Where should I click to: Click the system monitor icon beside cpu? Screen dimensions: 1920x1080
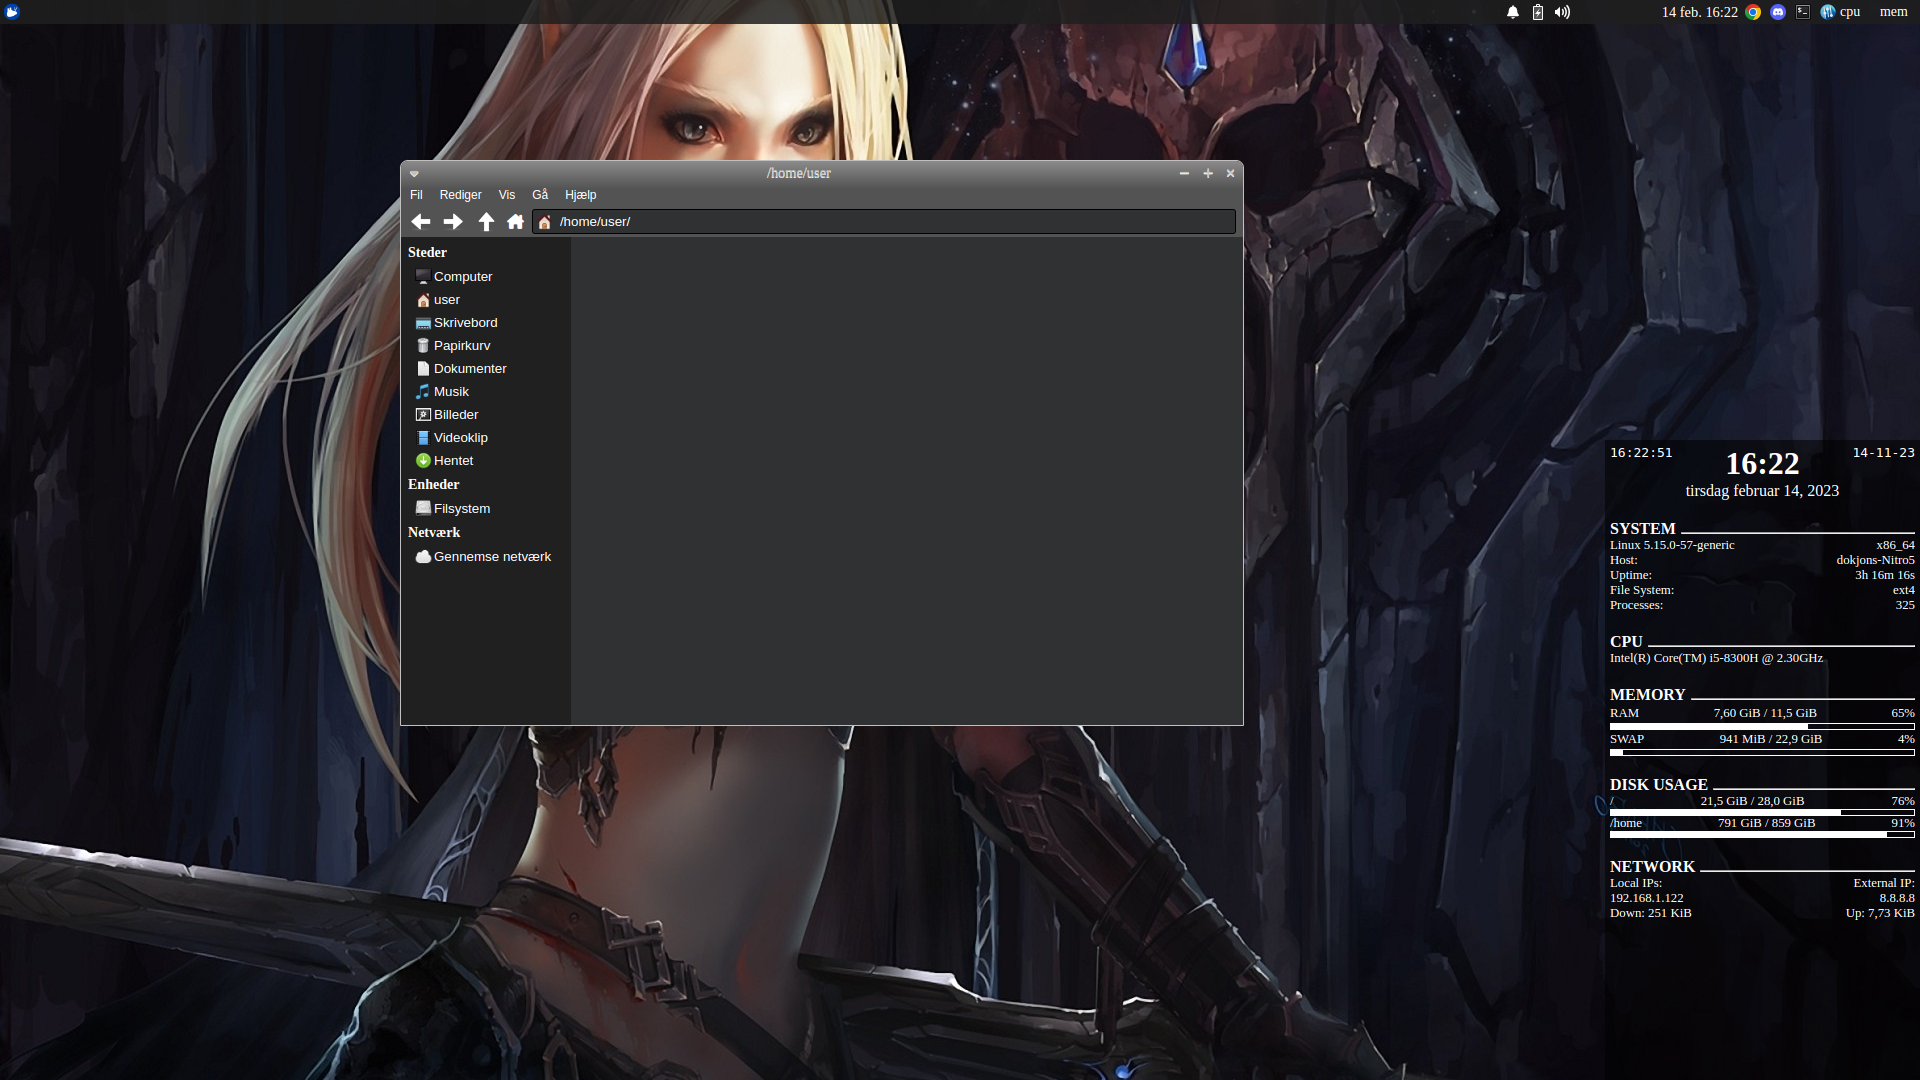[1828, 12]
